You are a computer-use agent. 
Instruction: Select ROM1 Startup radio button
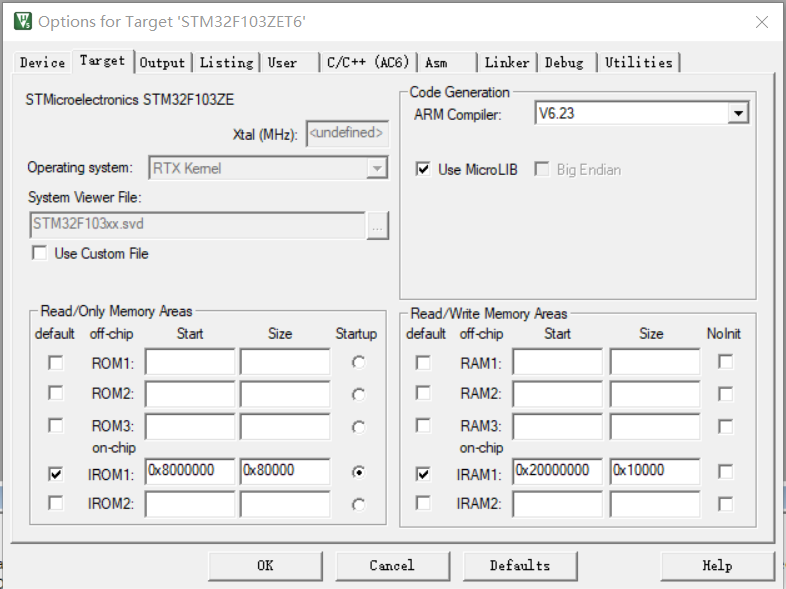point(358,362)
